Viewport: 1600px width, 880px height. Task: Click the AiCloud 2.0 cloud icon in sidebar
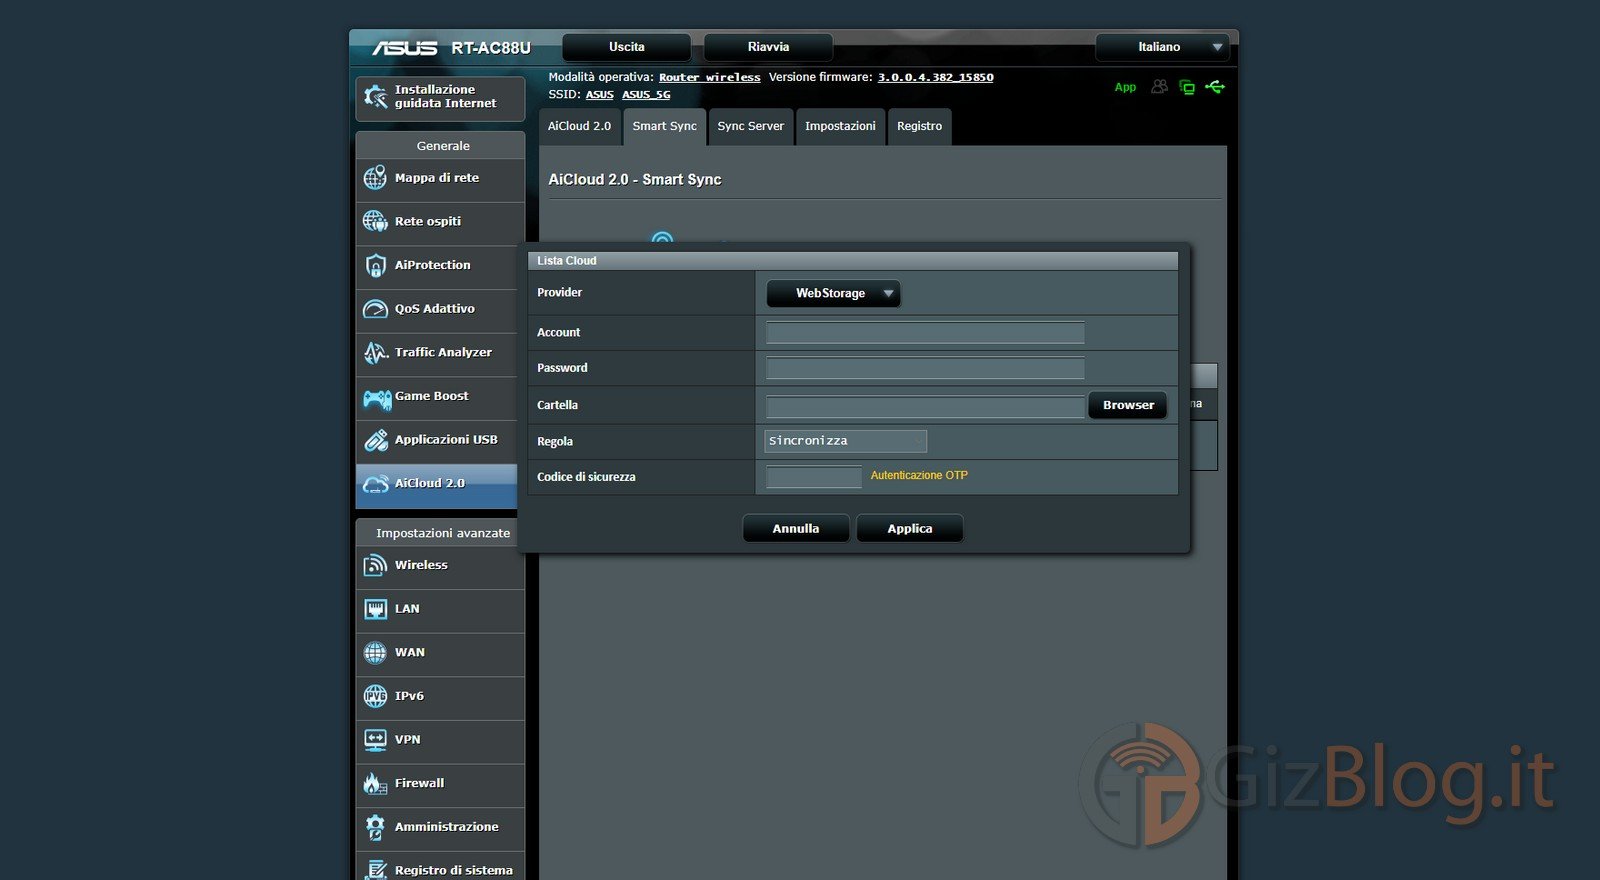(x=375, y=484)
